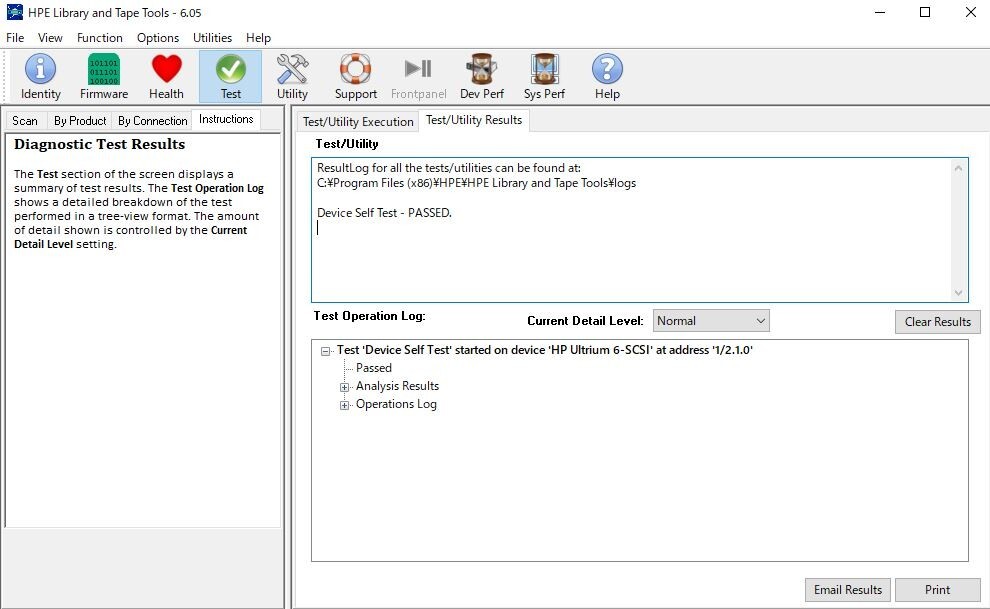This screenshot has width=990, height=609.
Task: Open the Options menu
Action: tap(158, 38)
